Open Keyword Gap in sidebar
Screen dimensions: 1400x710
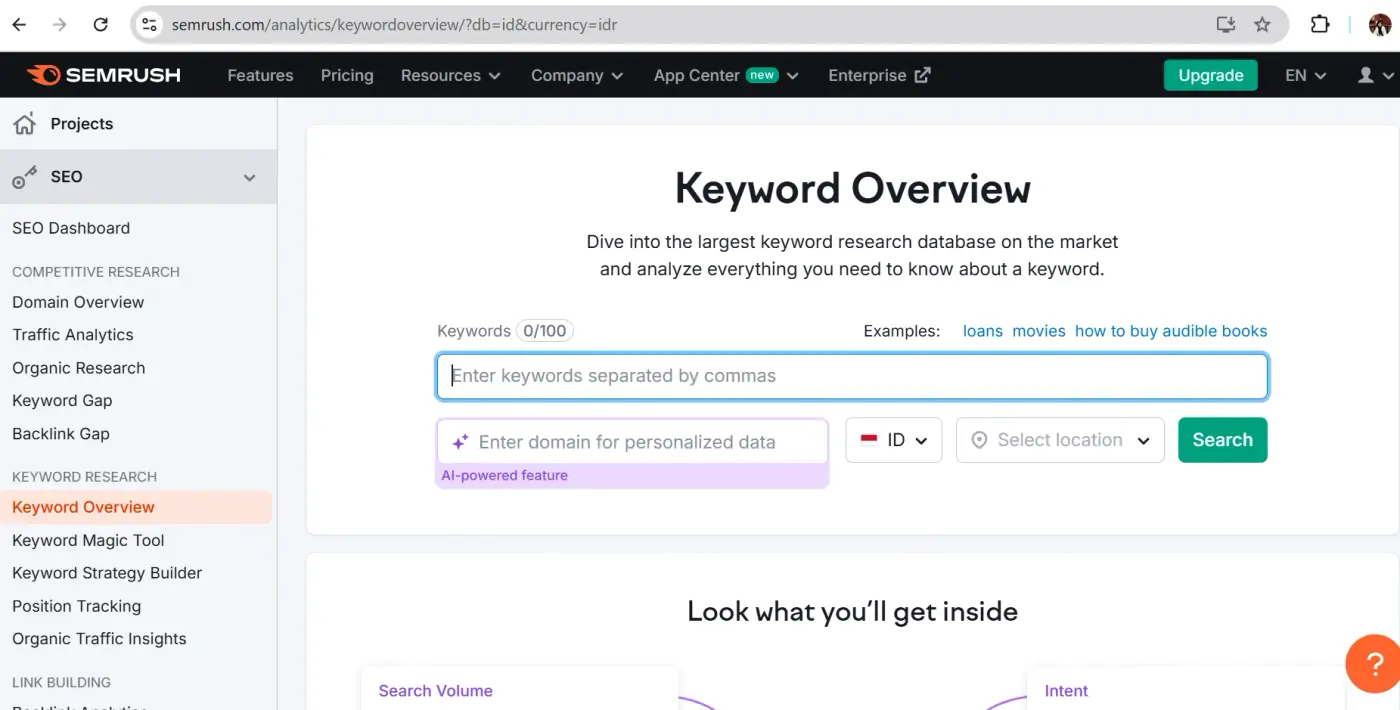click(x=62, y=401)
